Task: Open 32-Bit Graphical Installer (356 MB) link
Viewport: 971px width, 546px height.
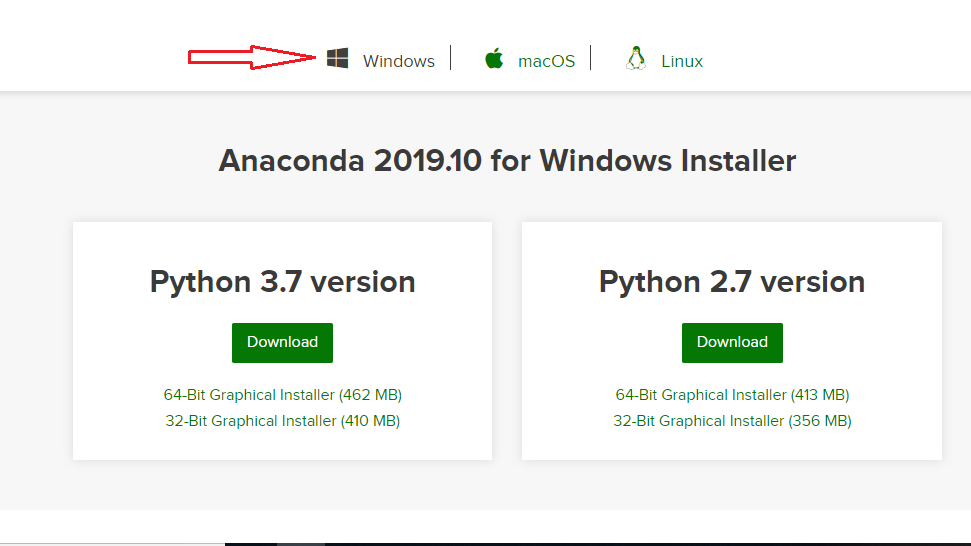Action: coord(732,421)
